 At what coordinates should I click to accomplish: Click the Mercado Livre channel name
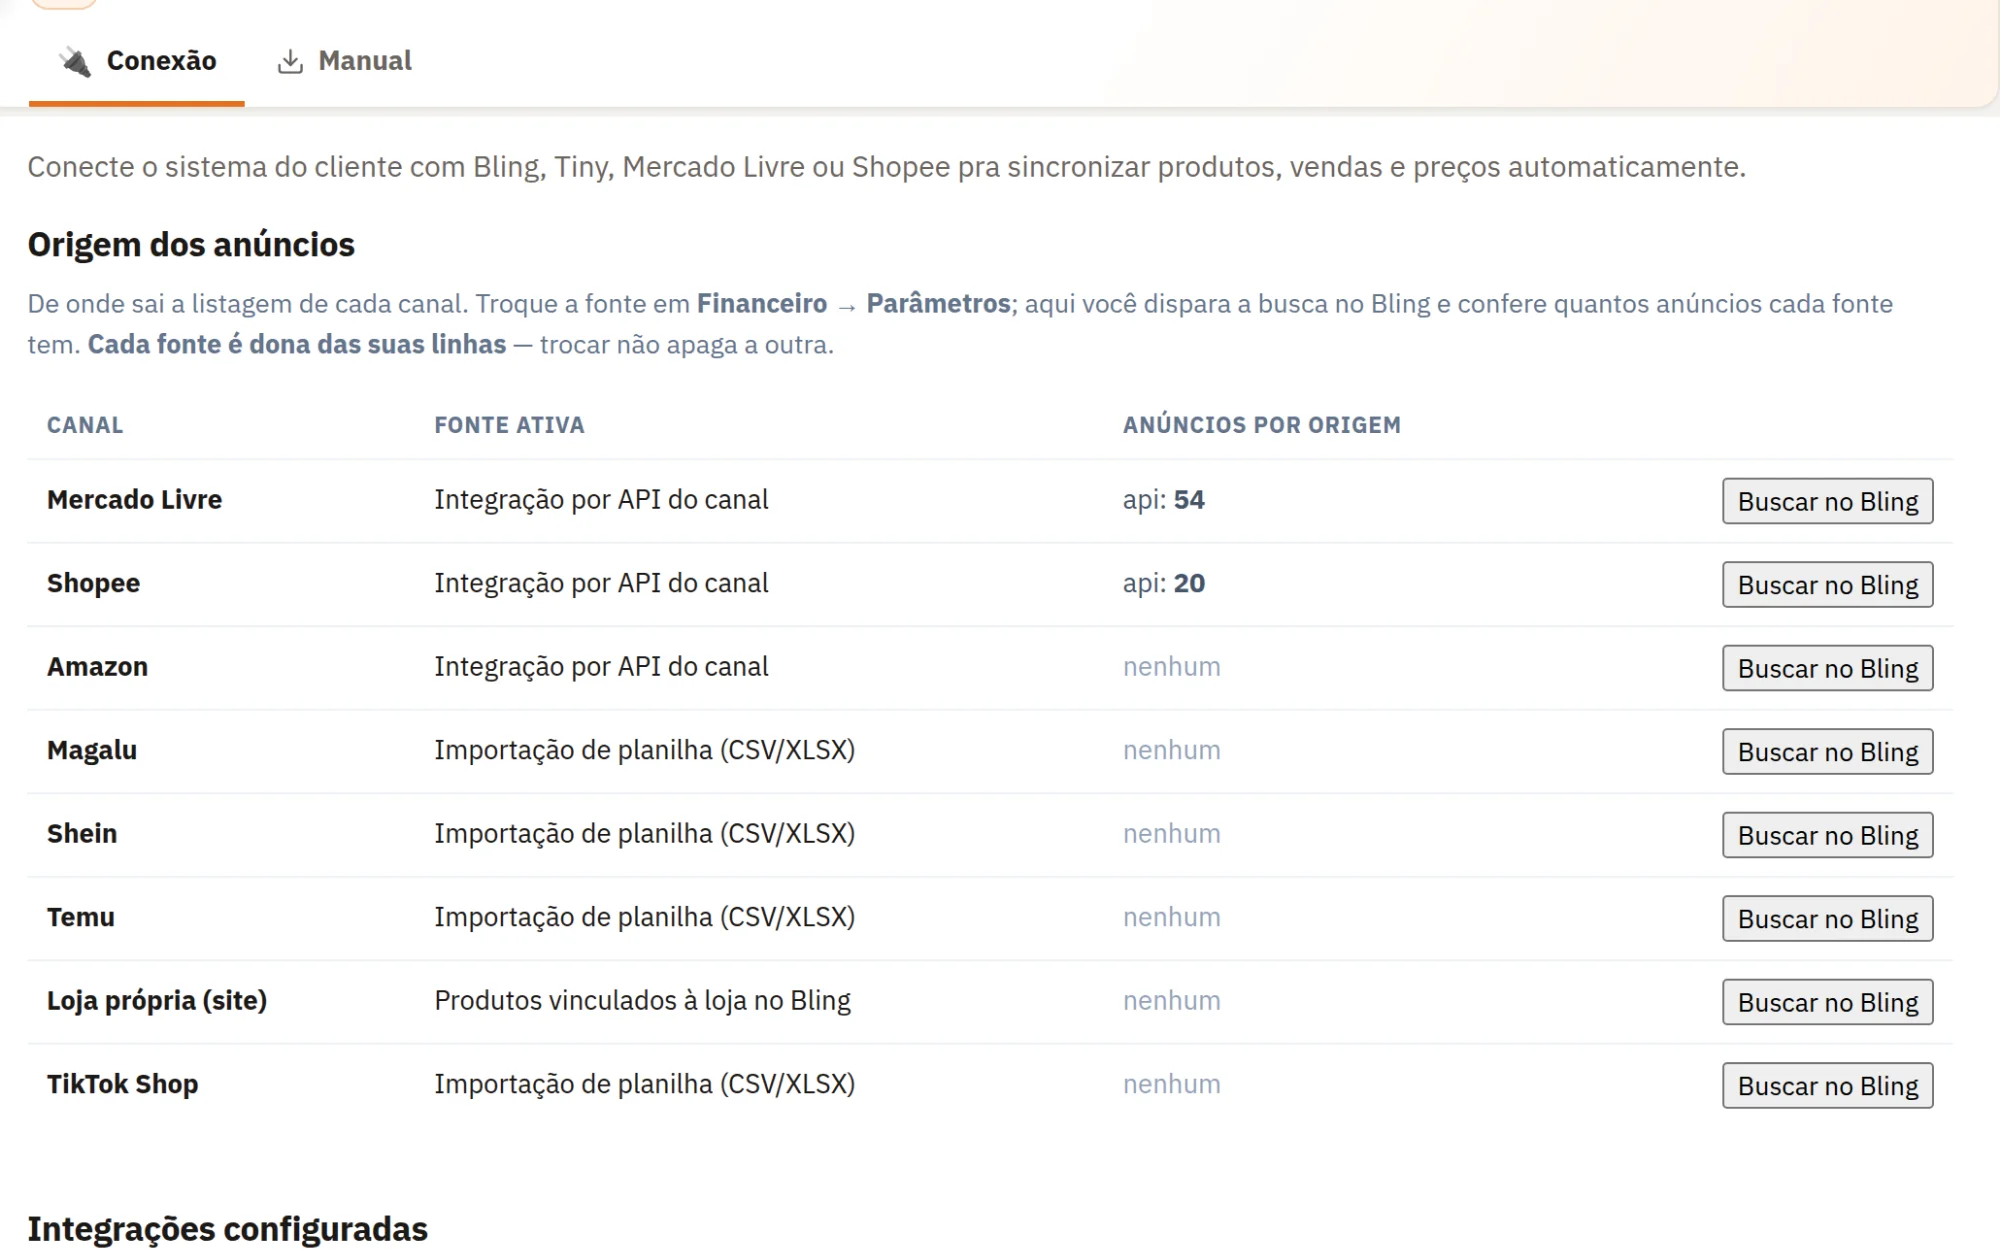tap(134, 499)
